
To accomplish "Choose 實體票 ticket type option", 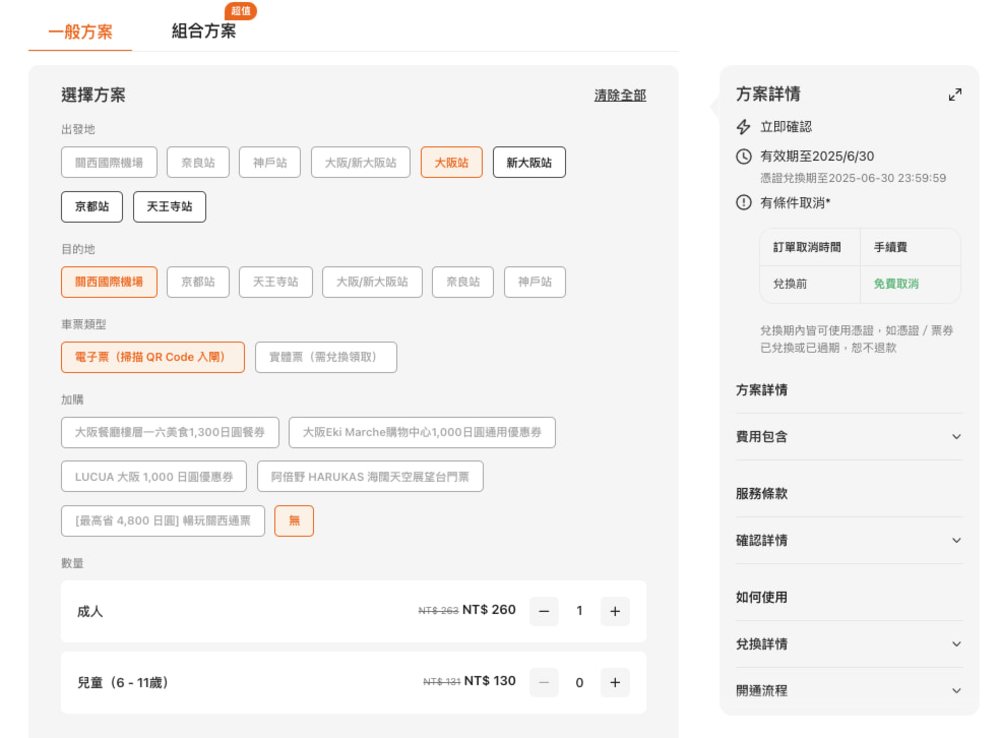I will pyautogui.click(x=326, y=357).
